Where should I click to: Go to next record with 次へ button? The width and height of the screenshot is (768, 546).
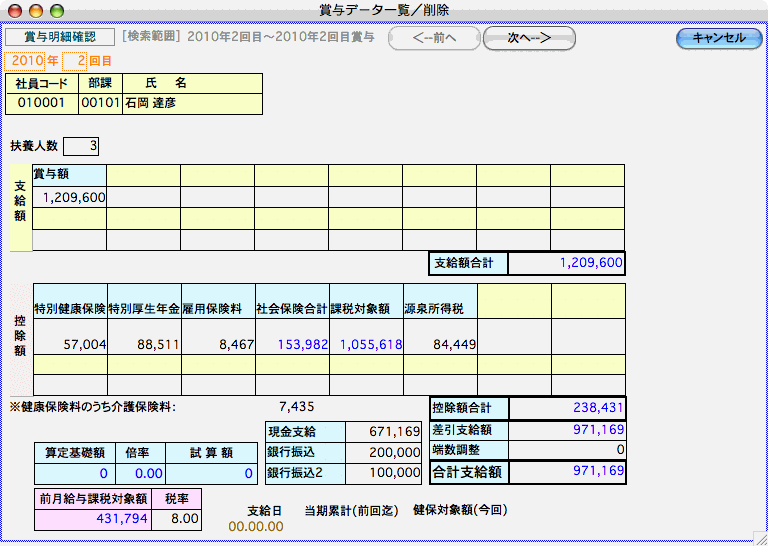point(529,38)
